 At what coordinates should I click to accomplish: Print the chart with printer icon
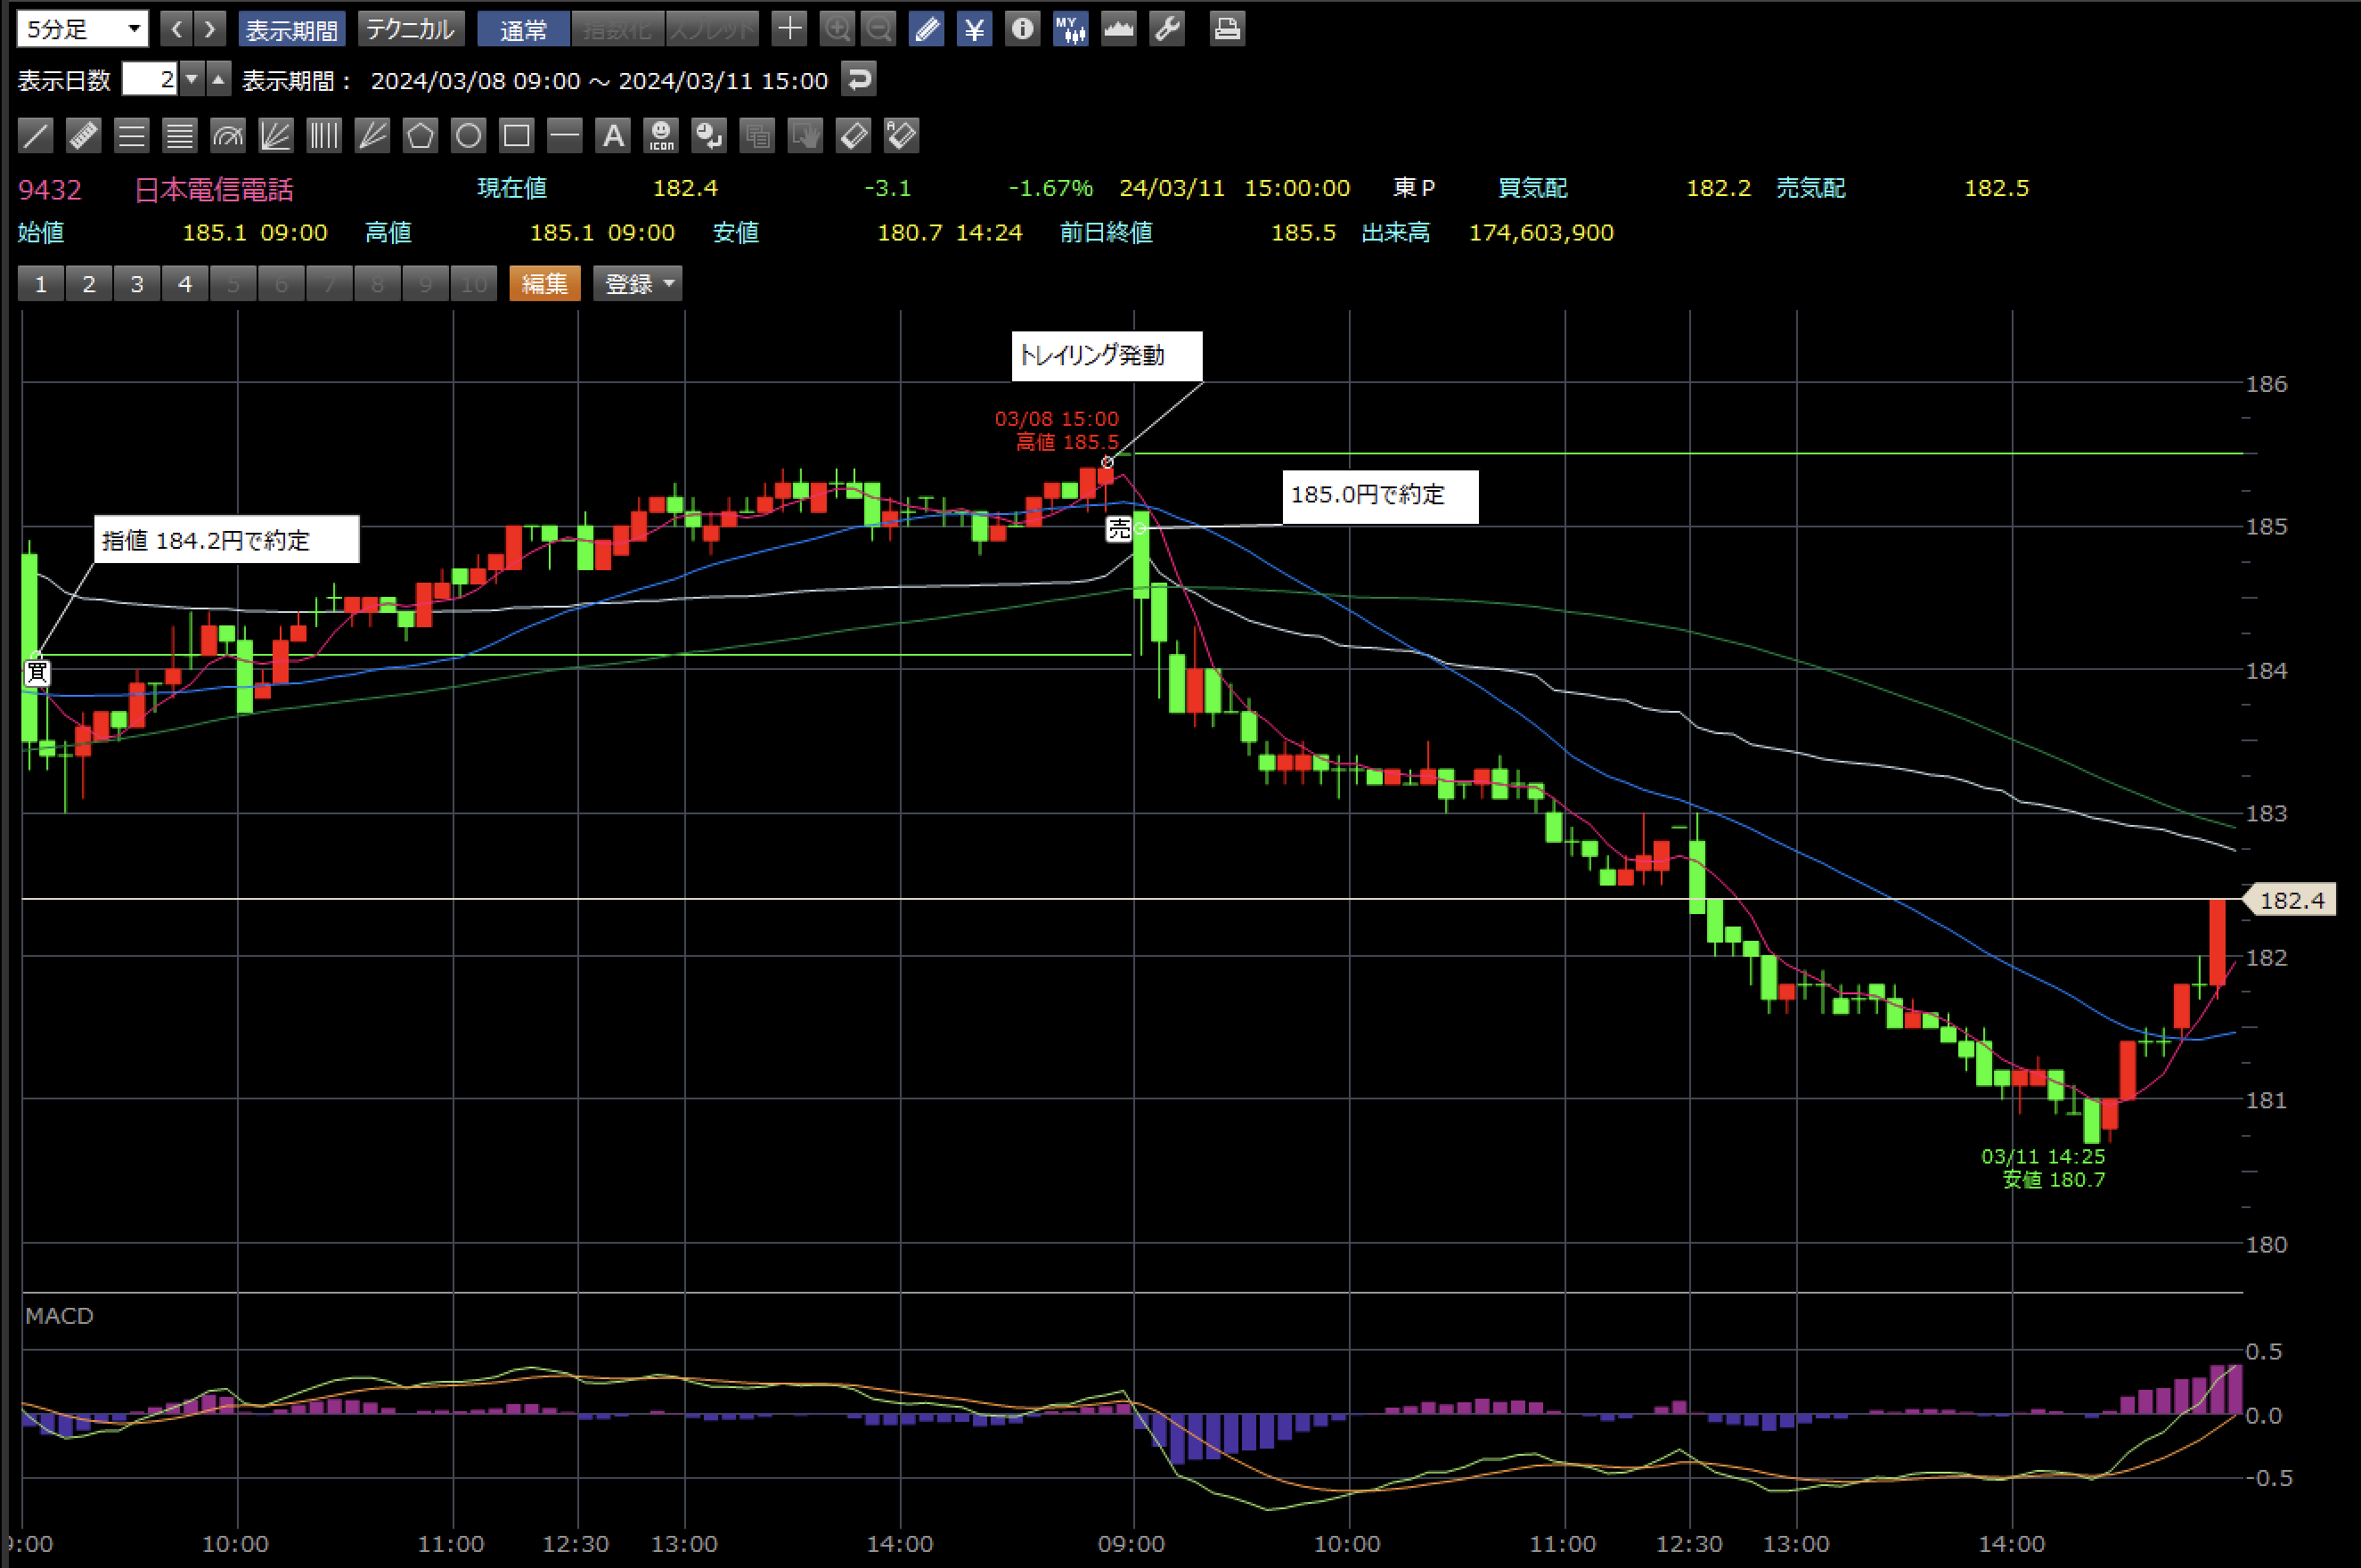tap(1226, 29)
